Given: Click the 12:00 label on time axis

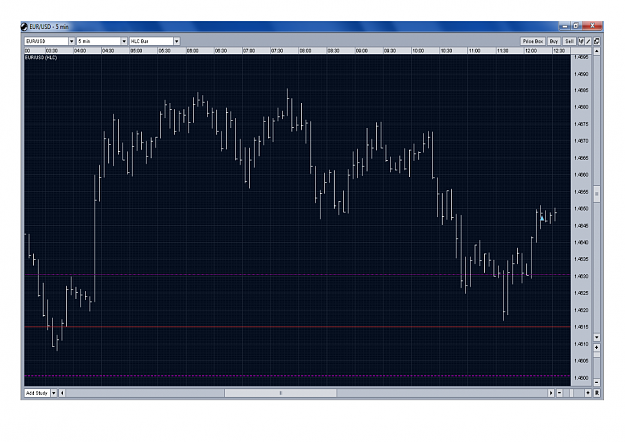Looking at the screenshot, I should click(x=531, y=51).
